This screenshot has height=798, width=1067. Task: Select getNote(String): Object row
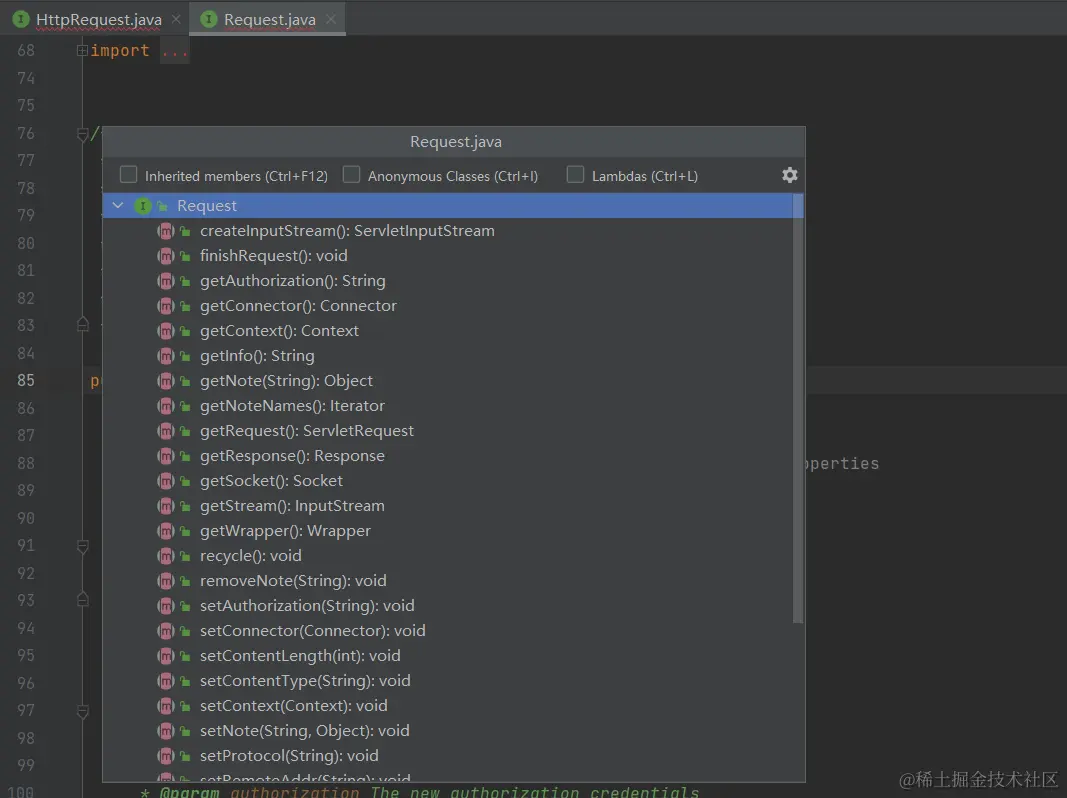click(448, 381)
